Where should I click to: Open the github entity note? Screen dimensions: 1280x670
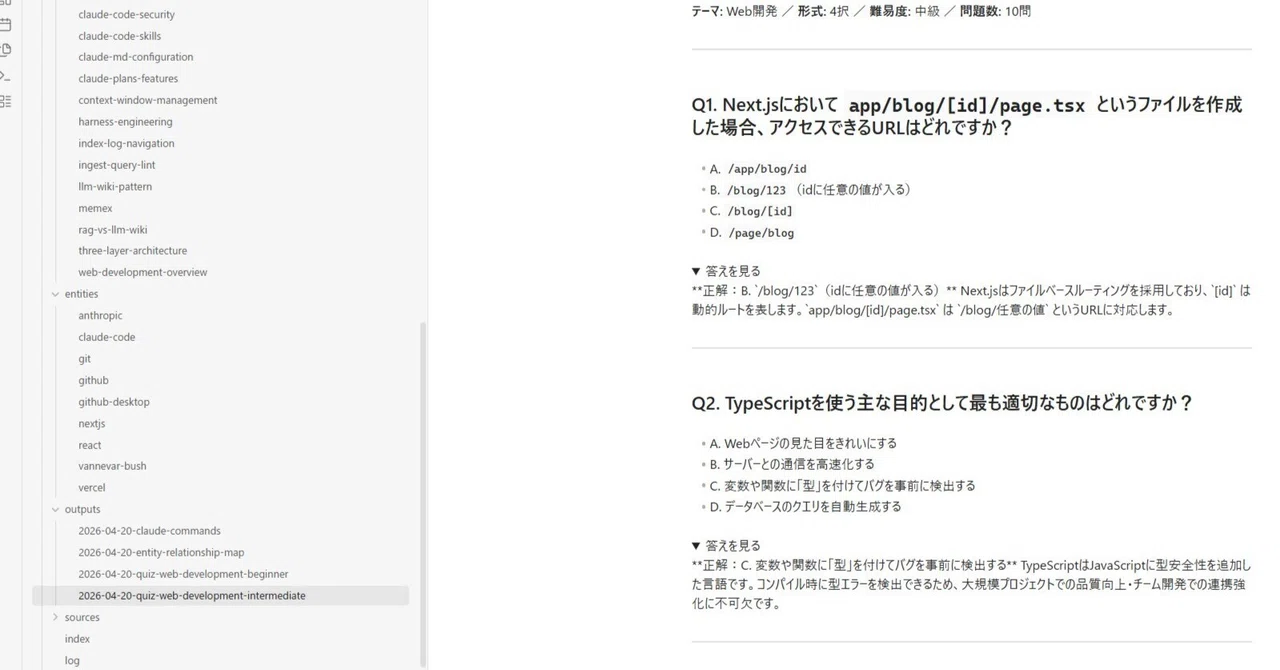[93, 381]
